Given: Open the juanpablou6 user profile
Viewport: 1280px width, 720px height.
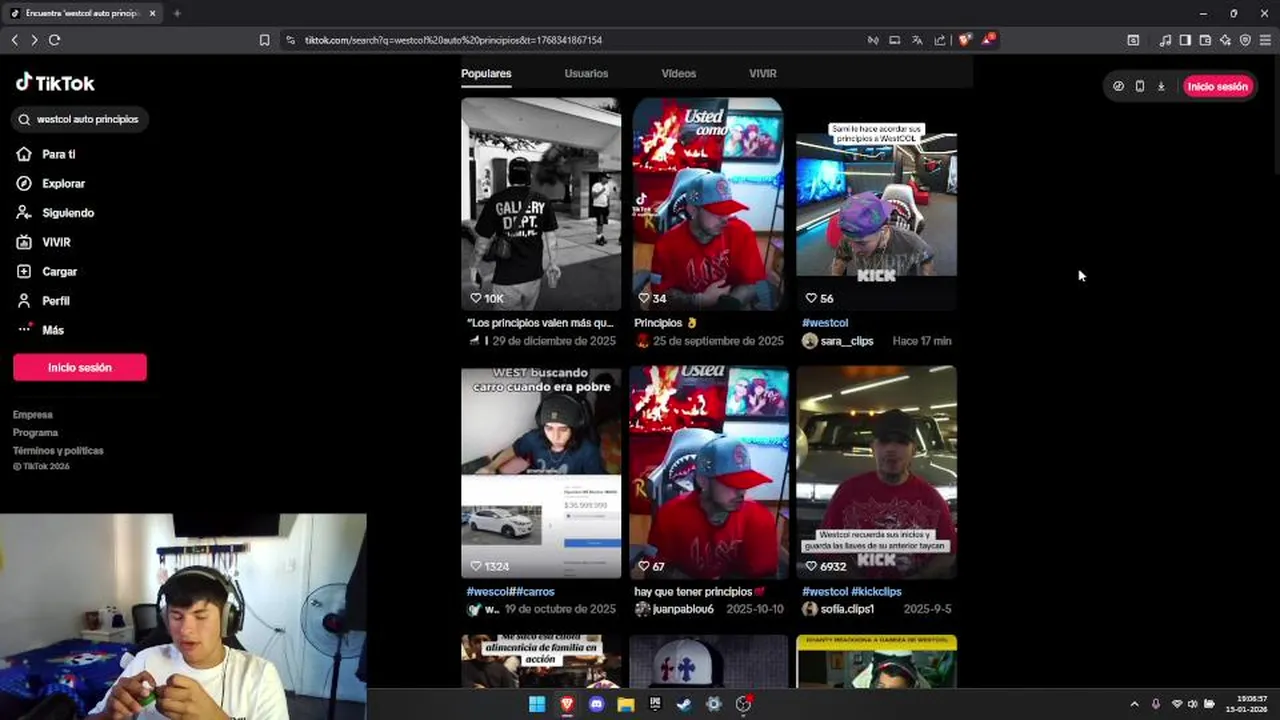Looking at the screenshot, I should click(682, 609).
